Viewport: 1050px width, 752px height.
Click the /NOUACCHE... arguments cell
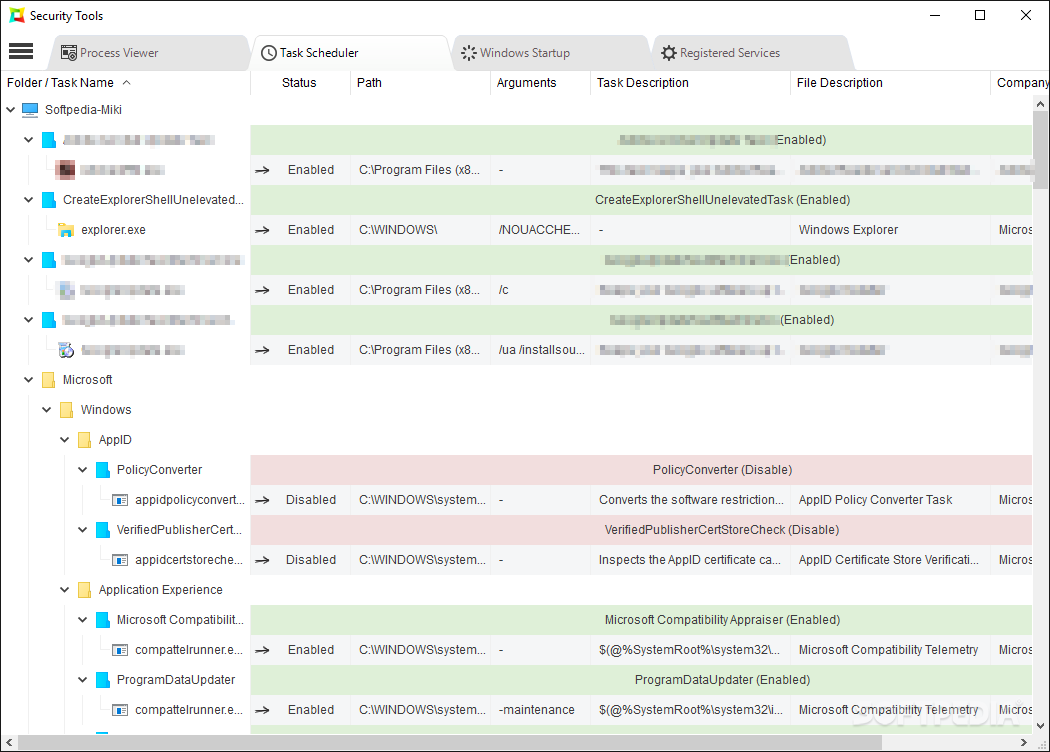[540, 230]
